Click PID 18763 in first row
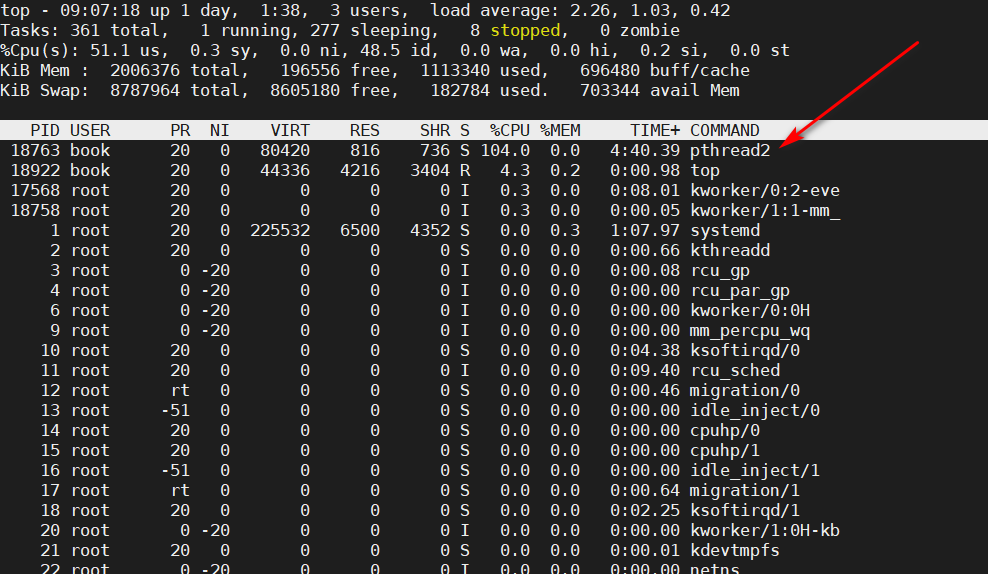Screen dimensions: 988x574 35,151
